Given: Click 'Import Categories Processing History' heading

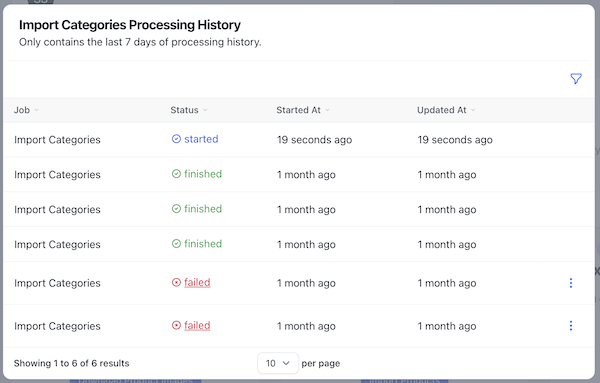Looking at the screenshot, I should click(130, 25).
